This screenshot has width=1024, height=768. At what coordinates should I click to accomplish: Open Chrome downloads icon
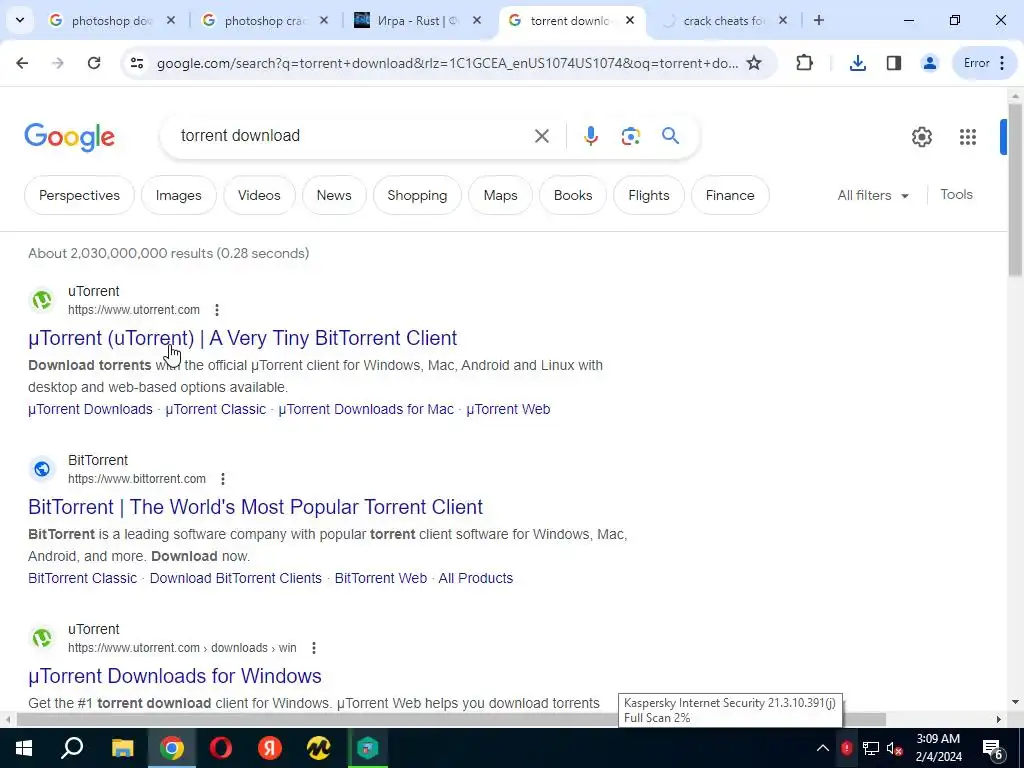pyautogui.click(x=858, y=63)
